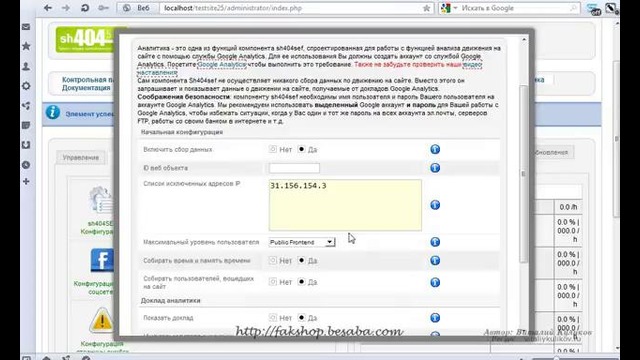Click the localhost address bar
Viewport: 640px width, 360px height.
(292, 8)
